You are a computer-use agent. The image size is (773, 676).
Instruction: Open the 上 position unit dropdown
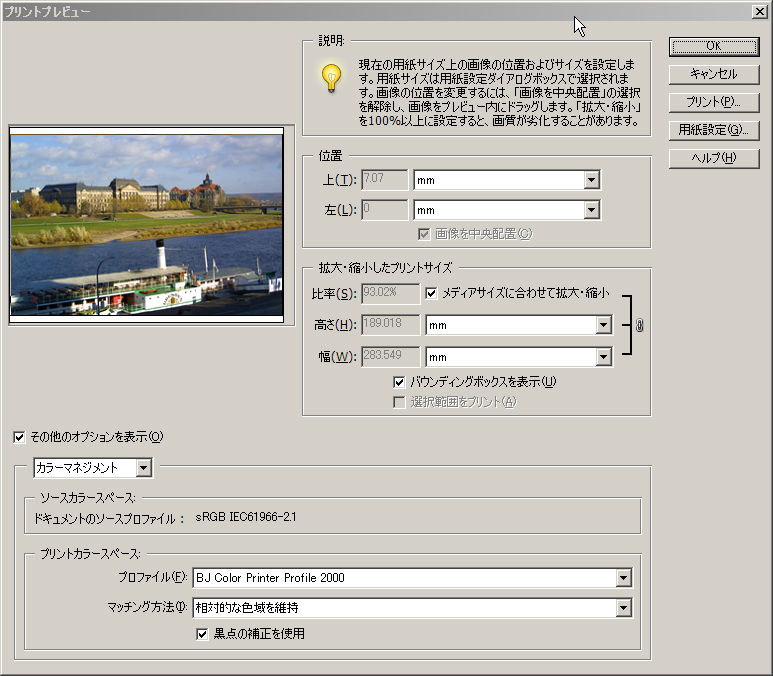[x=591, y=180]
